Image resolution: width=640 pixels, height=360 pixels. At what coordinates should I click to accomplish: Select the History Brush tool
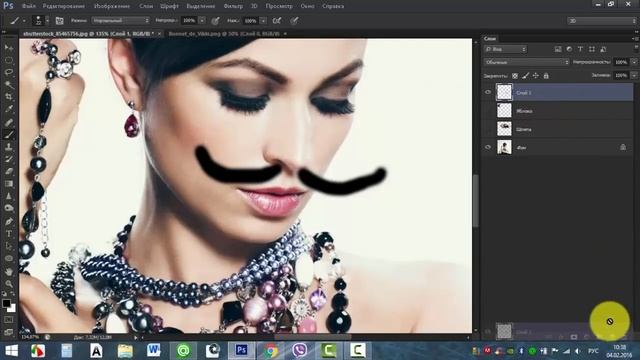tap(9, 159)
